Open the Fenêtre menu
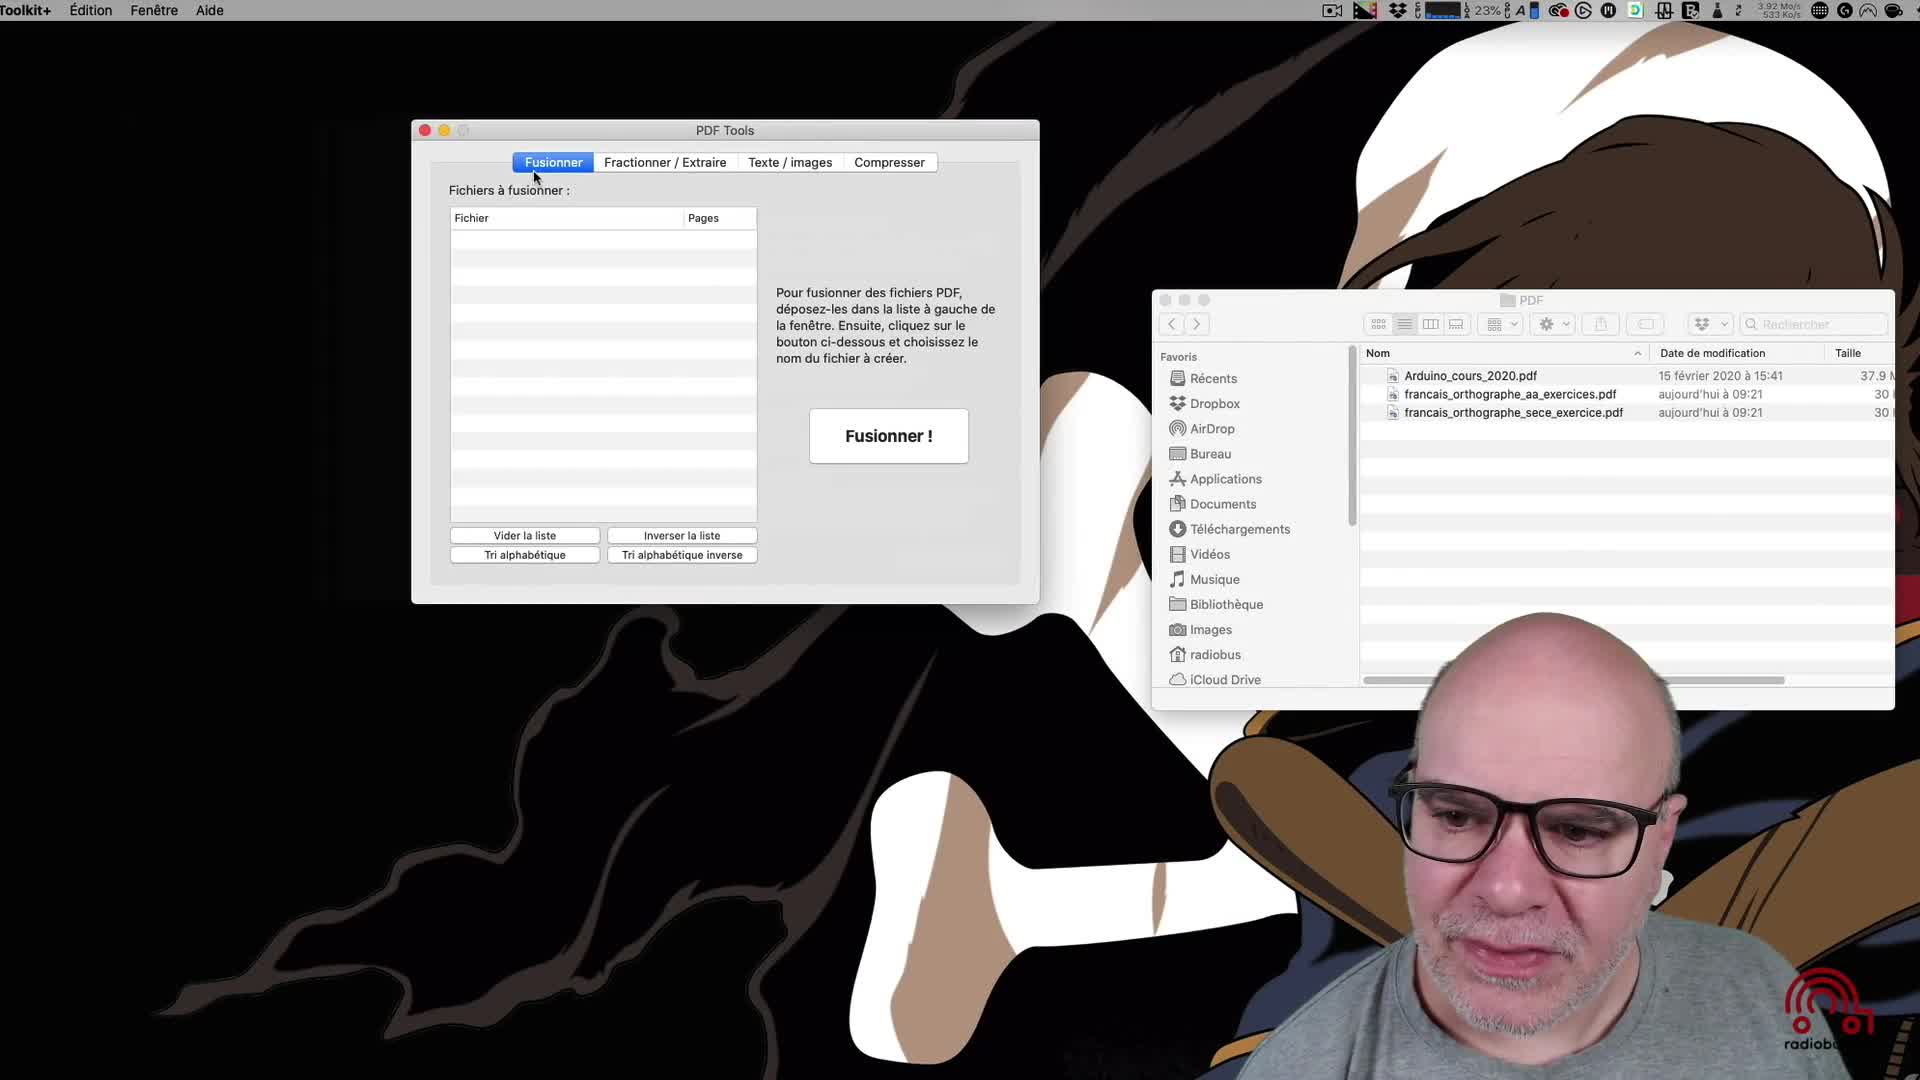The width and height of the screenshot is (1920, 1080). coord(153,10)
